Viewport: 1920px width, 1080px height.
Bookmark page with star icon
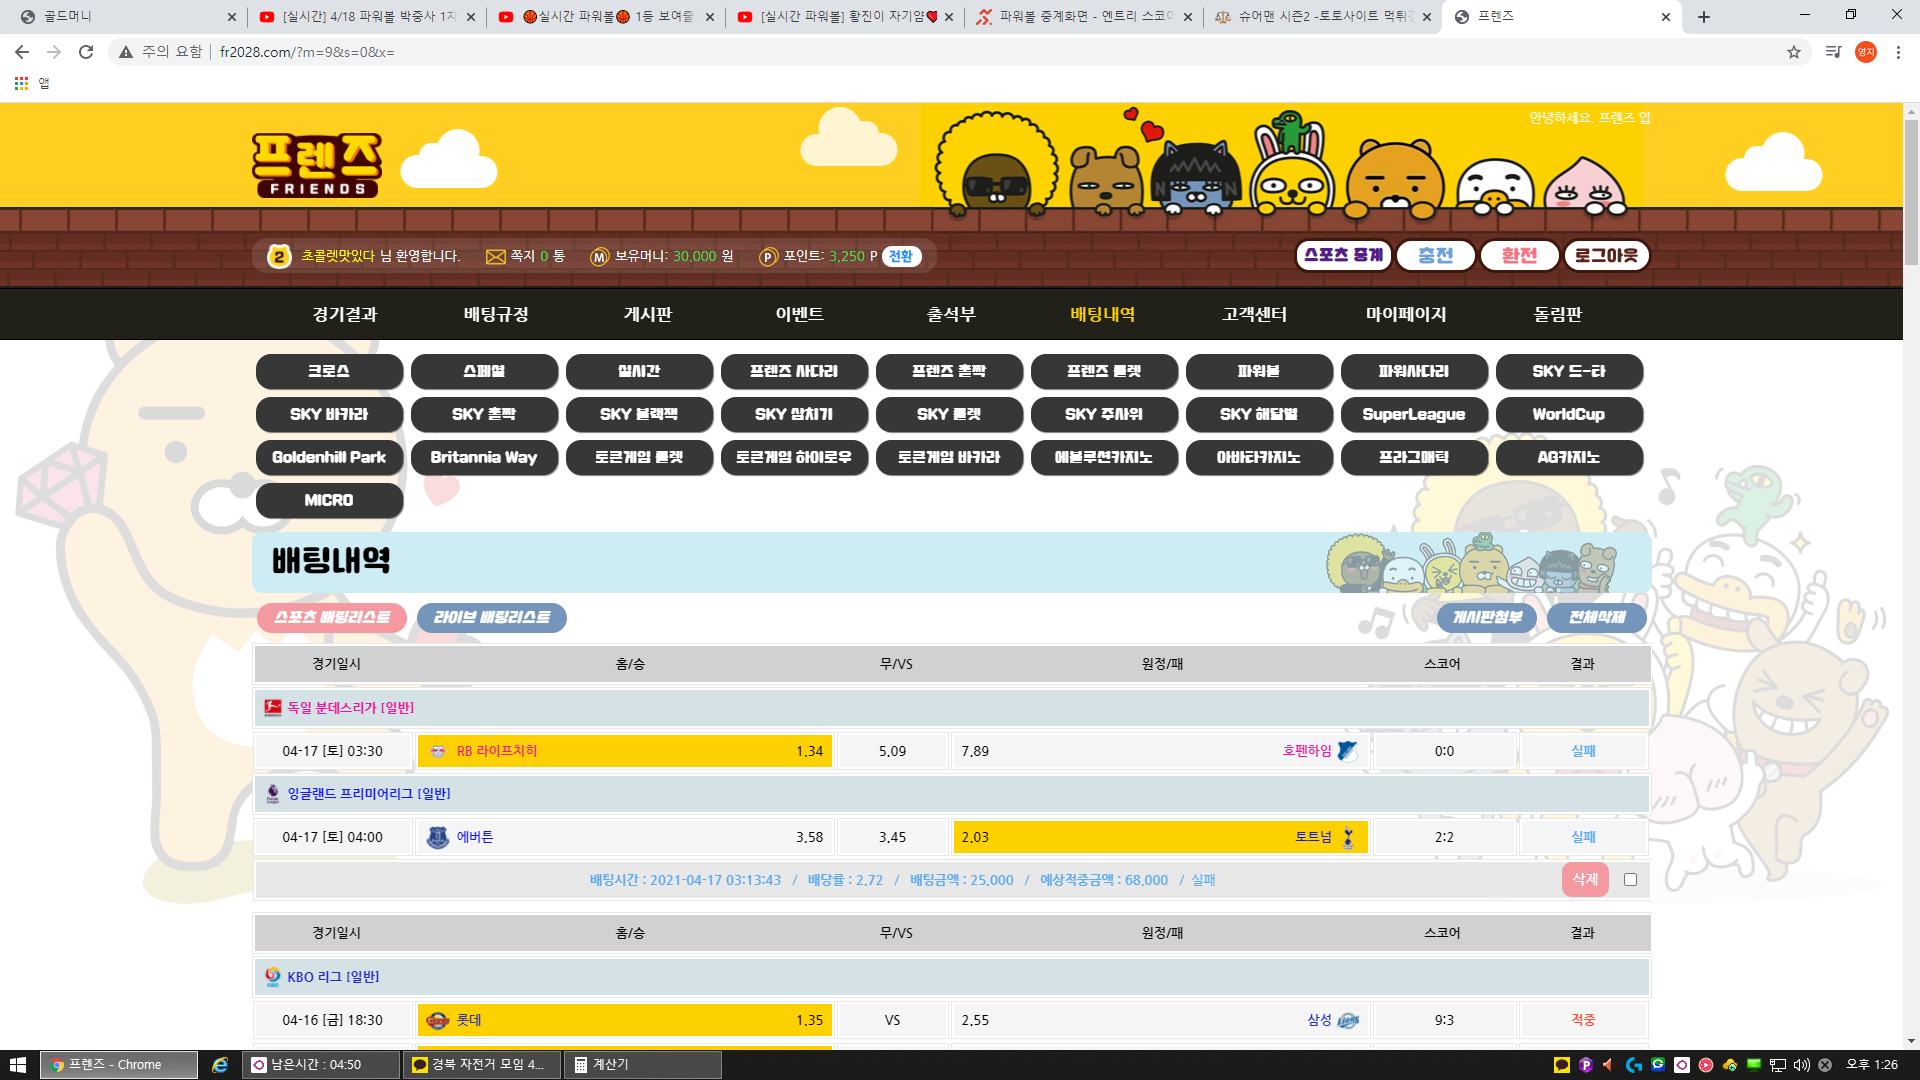point(1794,52)
